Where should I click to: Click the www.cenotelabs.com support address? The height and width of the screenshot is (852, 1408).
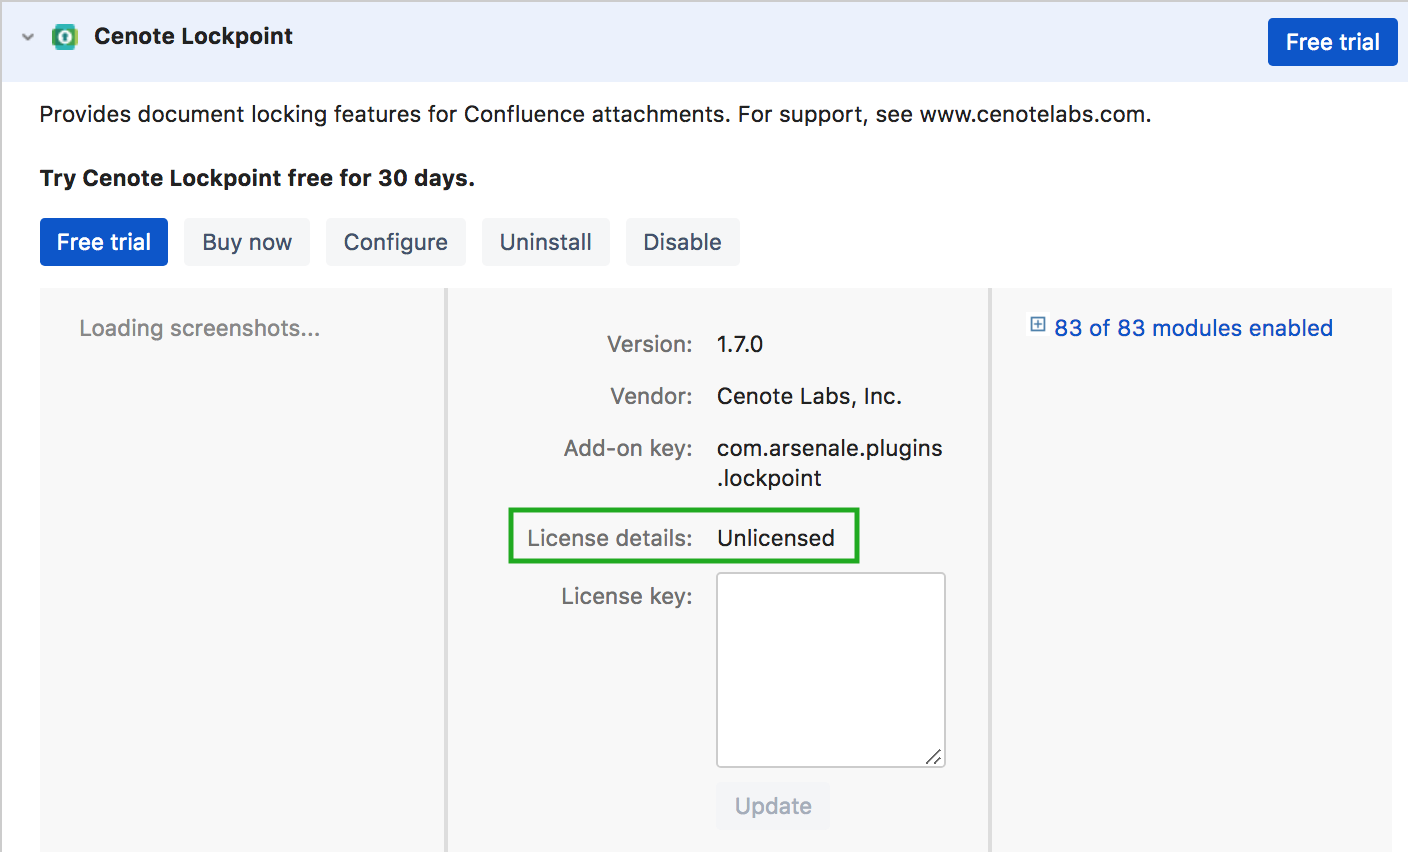[1034, 114]
